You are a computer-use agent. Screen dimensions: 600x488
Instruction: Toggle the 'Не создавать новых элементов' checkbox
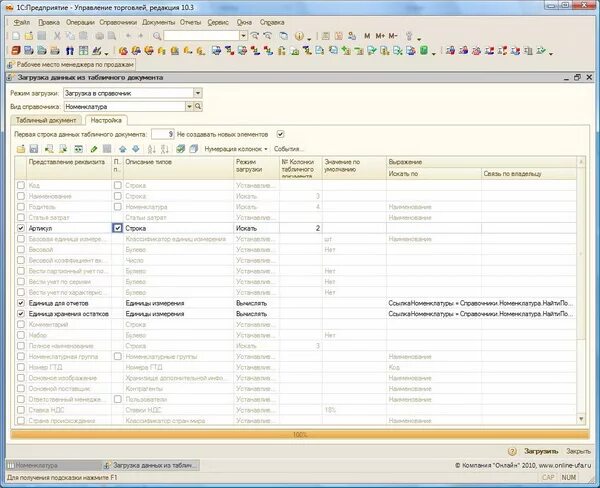(280, 134)
